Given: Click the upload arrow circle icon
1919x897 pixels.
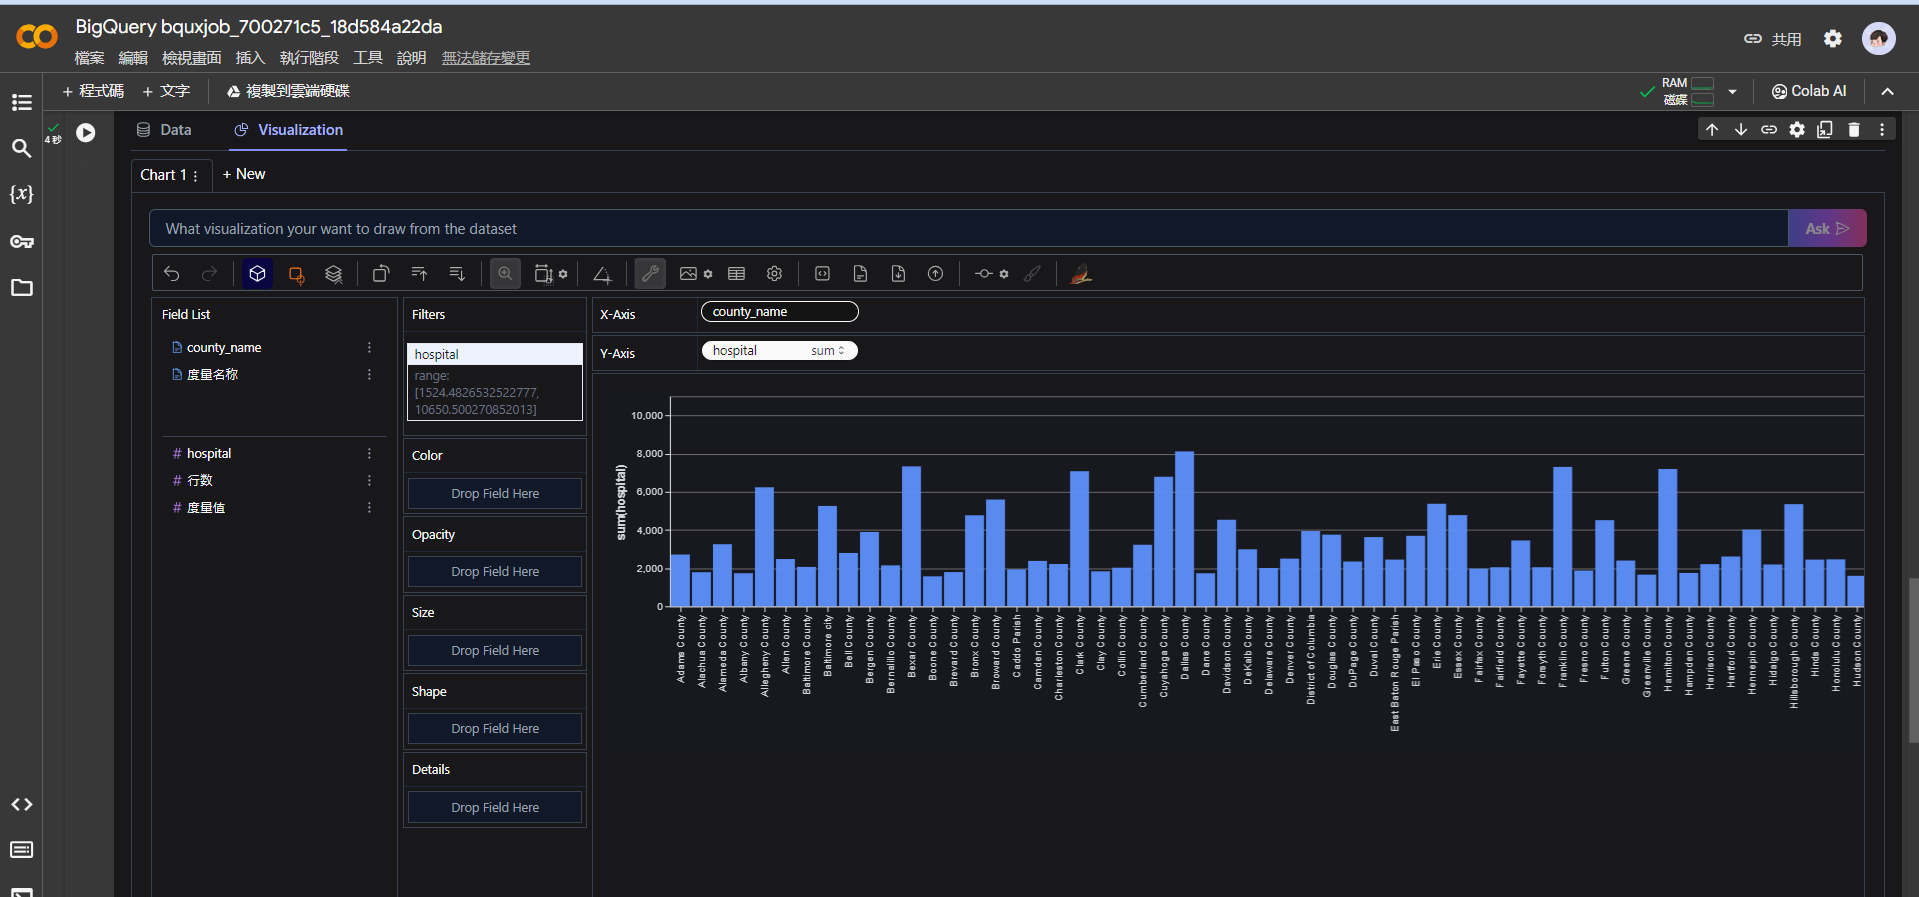Looking at the screenshot, I should pos(935,274).
